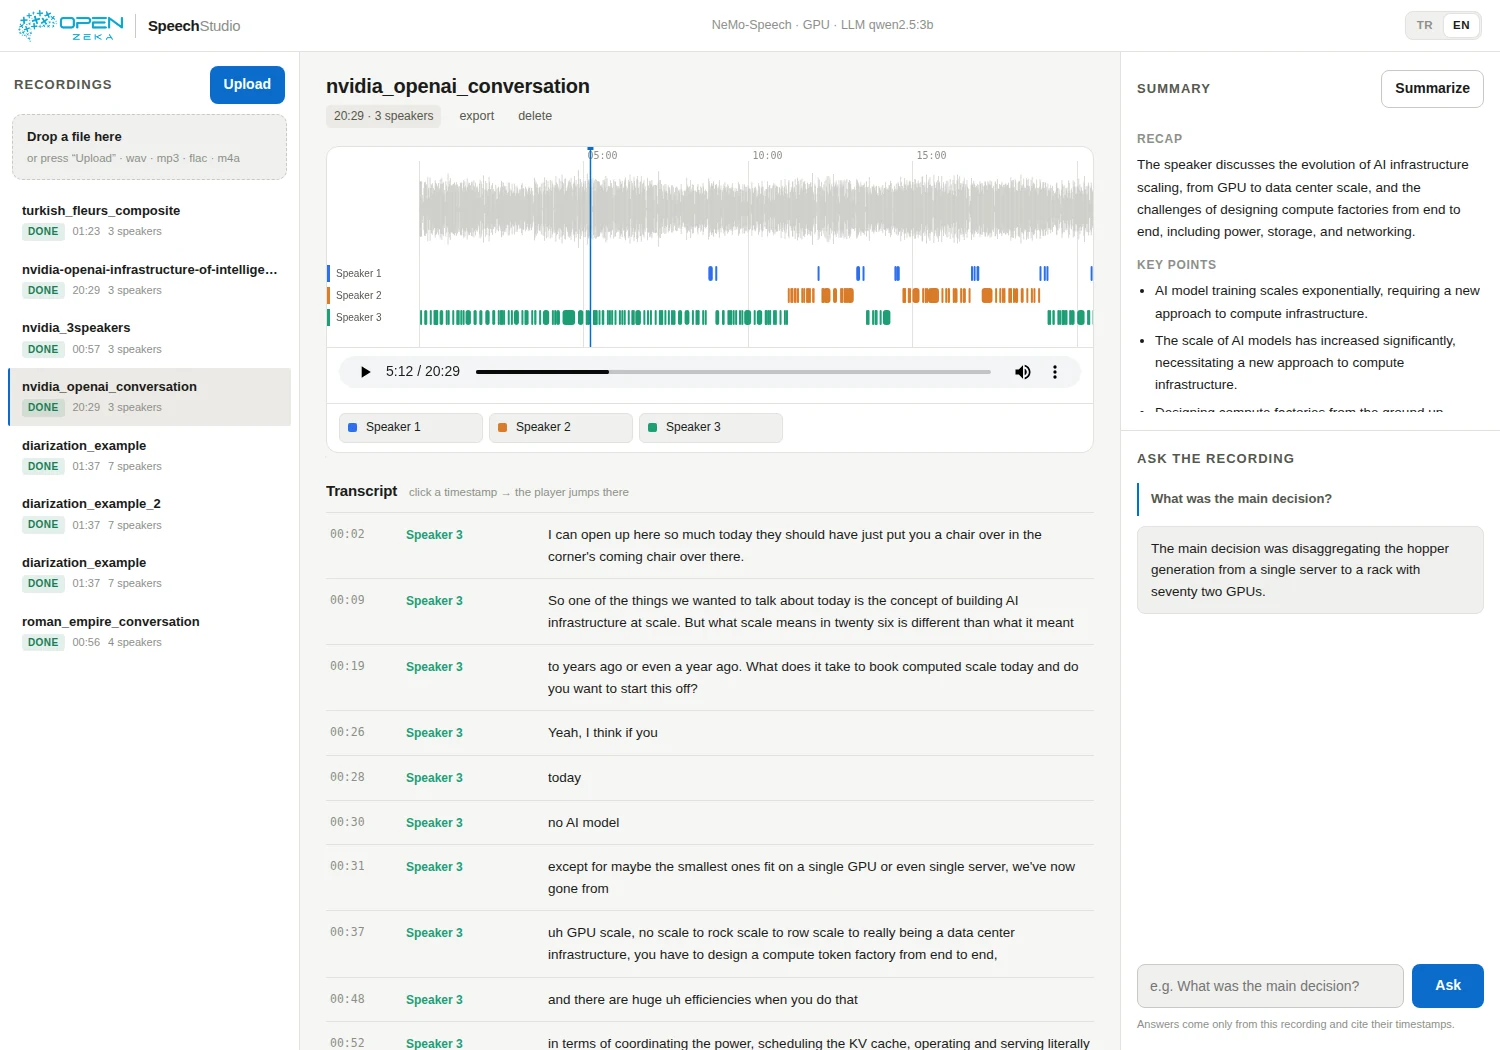Jump to the 00:09 transcript timestamp
This screenshot has width=1500, height=1050.
coord(347,600)
